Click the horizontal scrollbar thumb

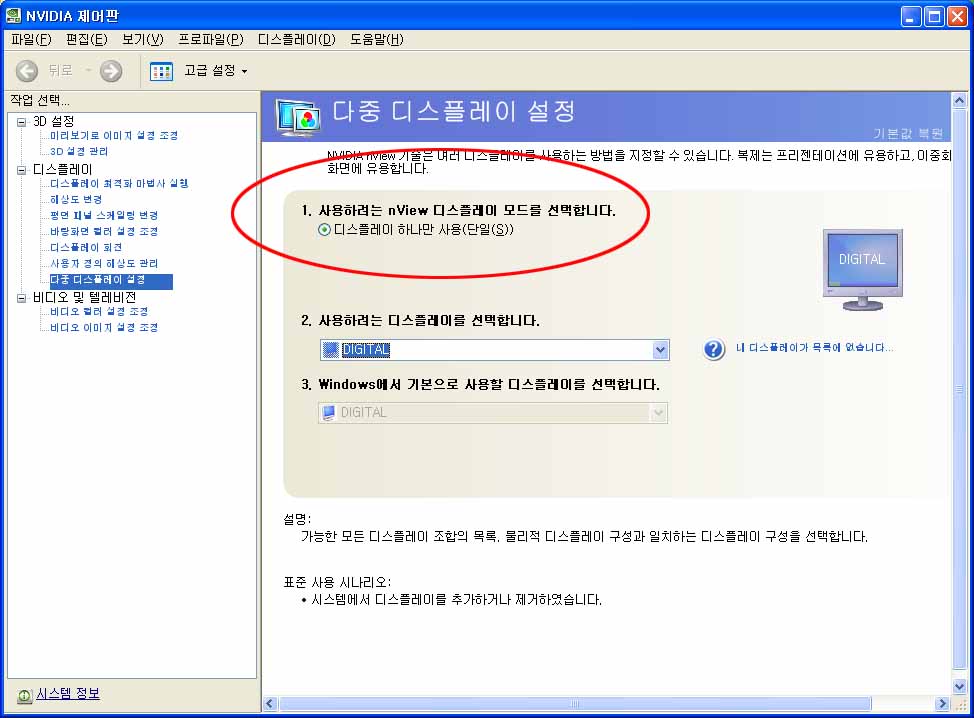point(575,704)
